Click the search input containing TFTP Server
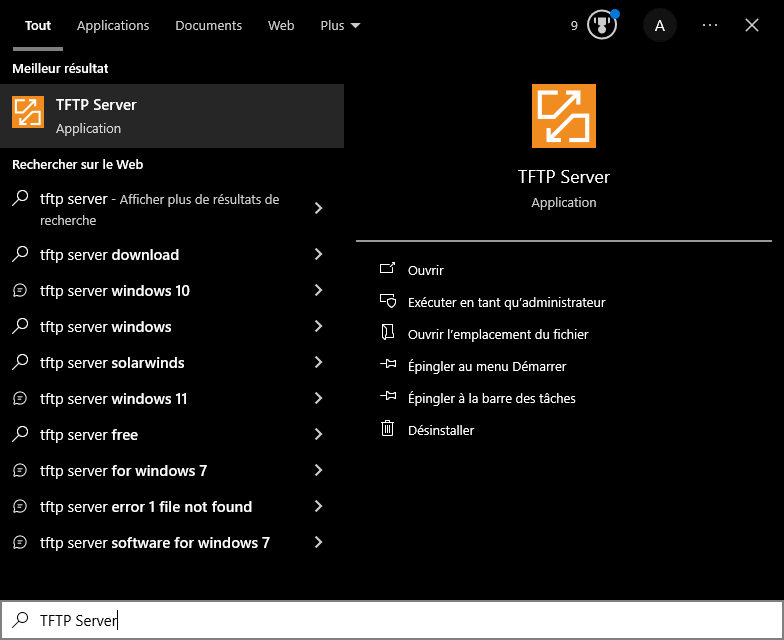This screenshot has width=784, height=640. [x=400, y=620]
